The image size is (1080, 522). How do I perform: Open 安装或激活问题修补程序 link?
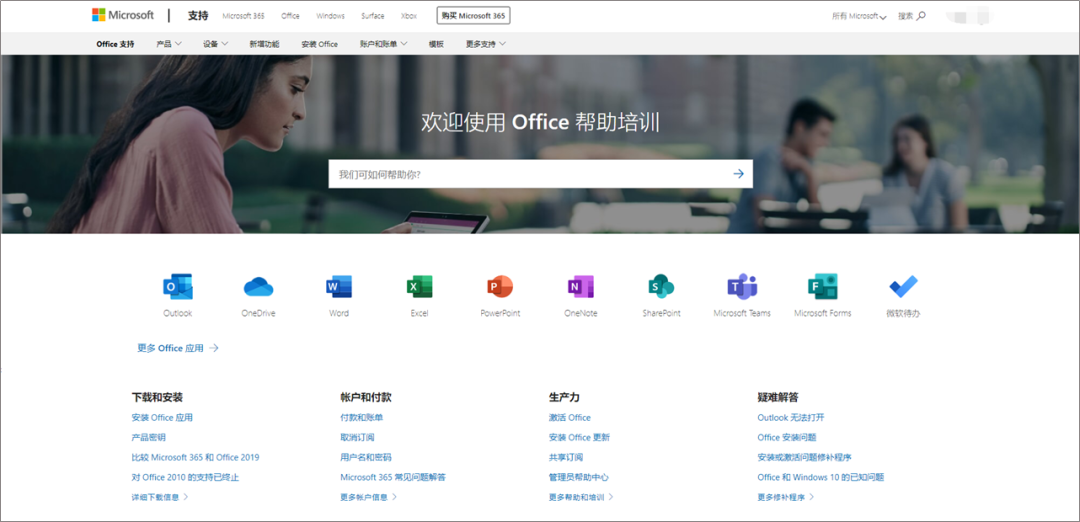[x=804, y=457]
